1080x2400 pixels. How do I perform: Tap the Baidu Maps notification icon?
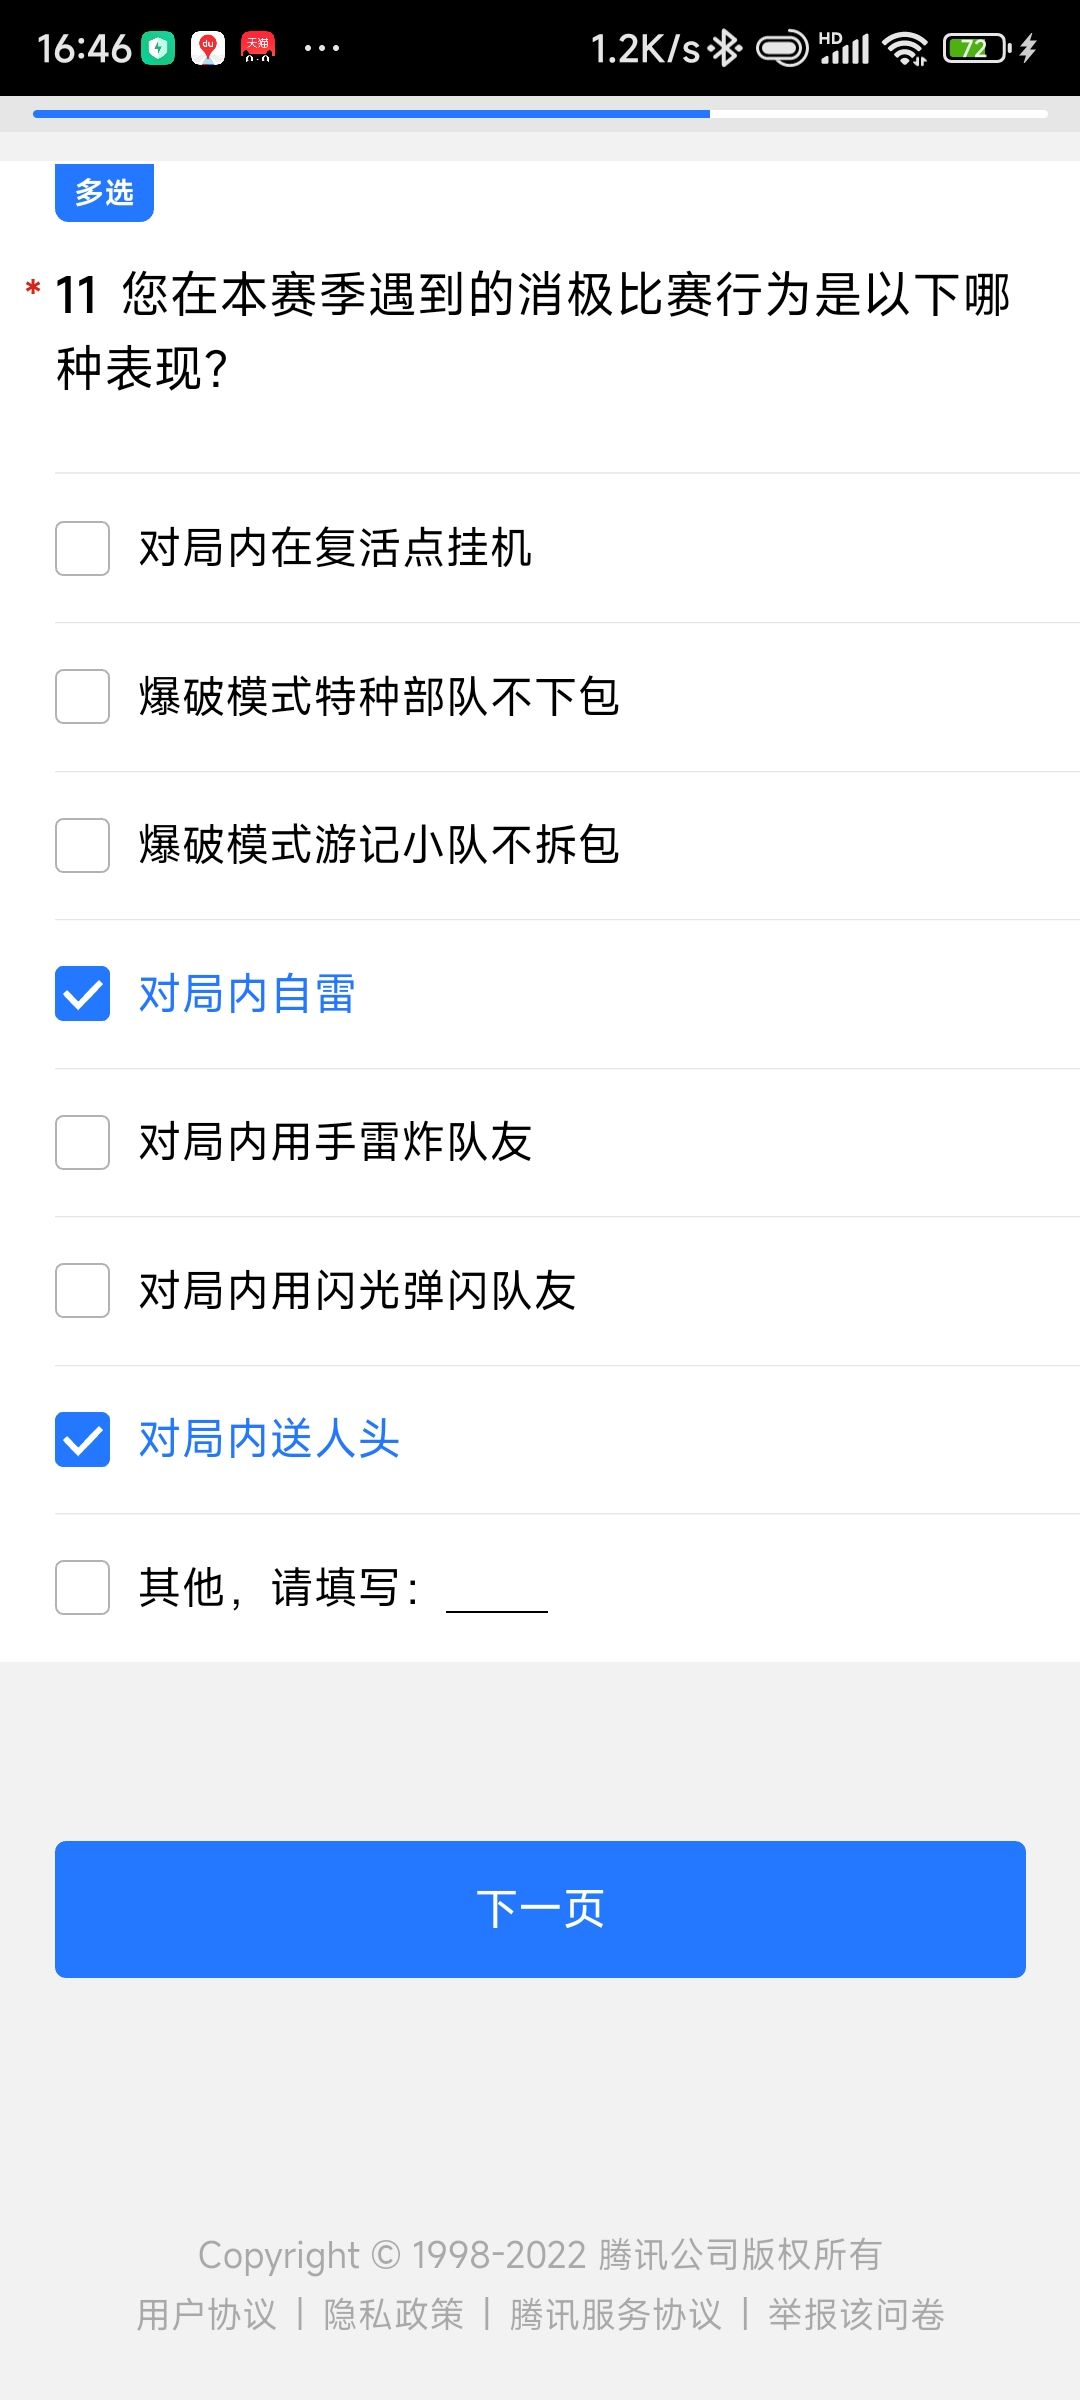click(x=208, y=48)
